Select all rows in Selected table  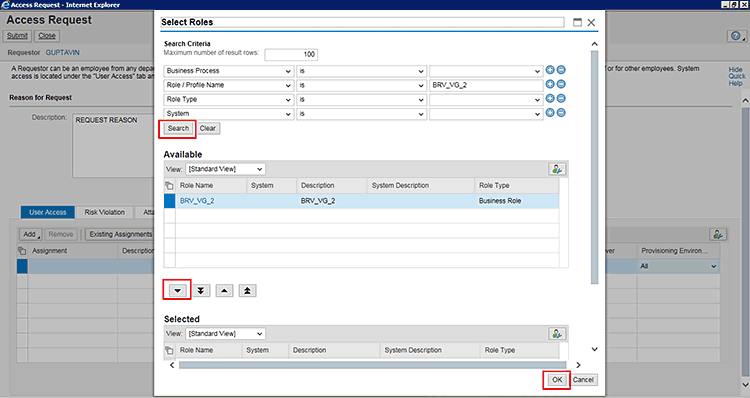coord(169,350)
